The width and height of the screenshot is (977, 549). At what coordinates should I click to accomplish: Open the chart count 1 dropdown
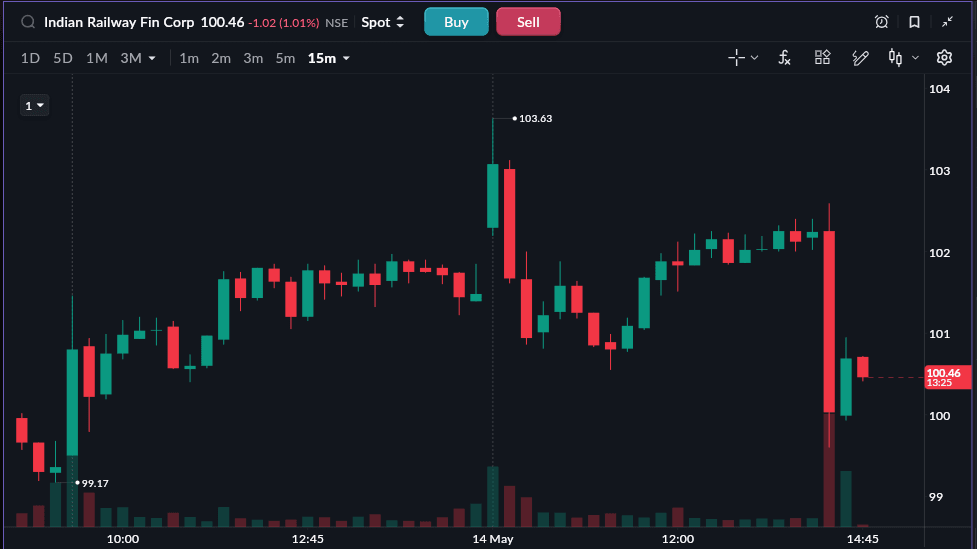click(34, 106)
